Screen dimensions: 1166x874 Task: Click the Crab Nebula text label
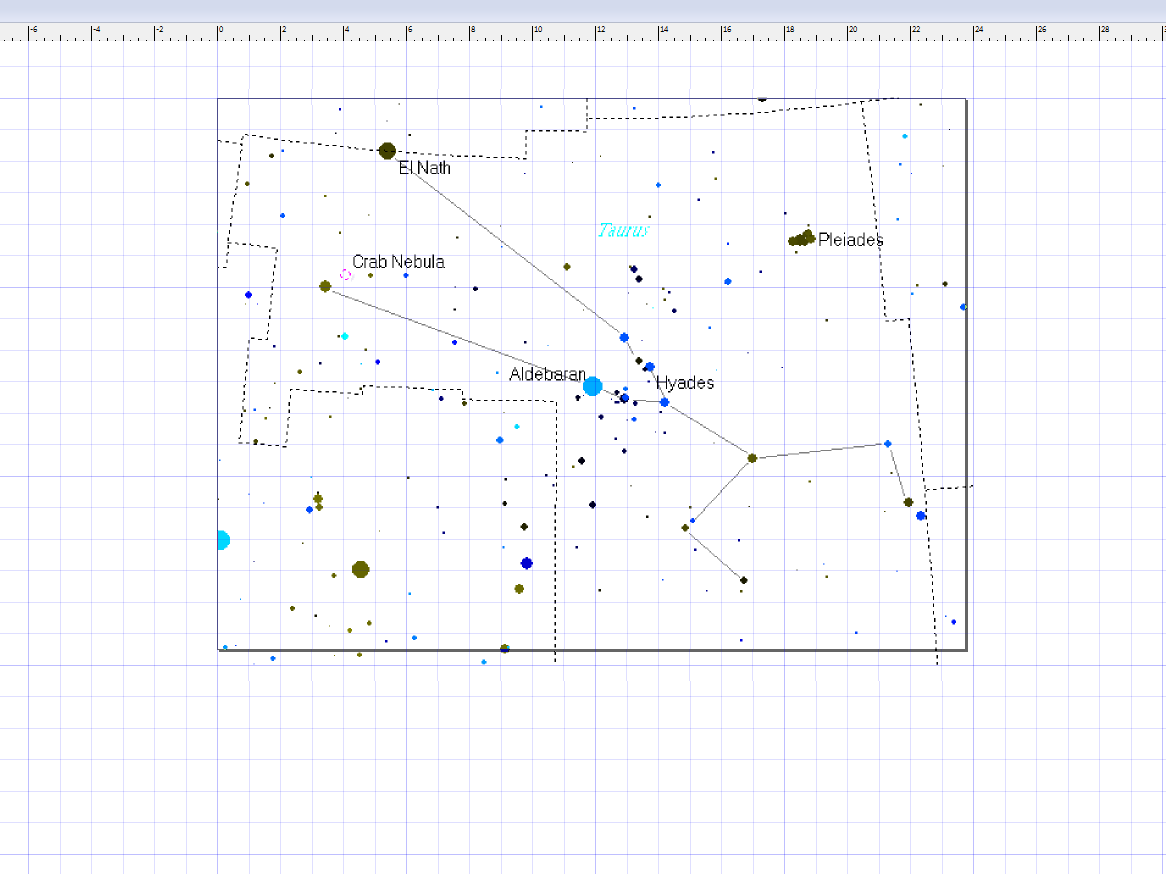pyautogui.click(x=398, y=262)
